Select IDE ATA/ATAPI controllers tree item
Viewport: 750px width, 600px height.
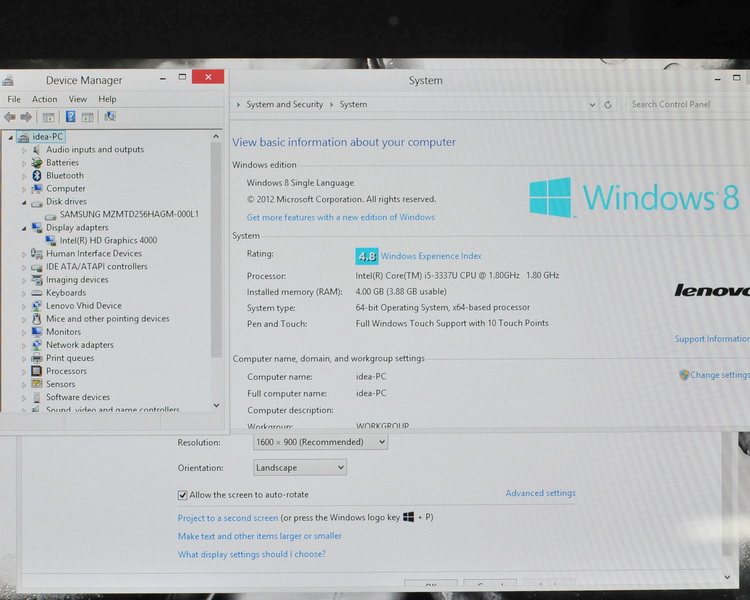(97, 267)
